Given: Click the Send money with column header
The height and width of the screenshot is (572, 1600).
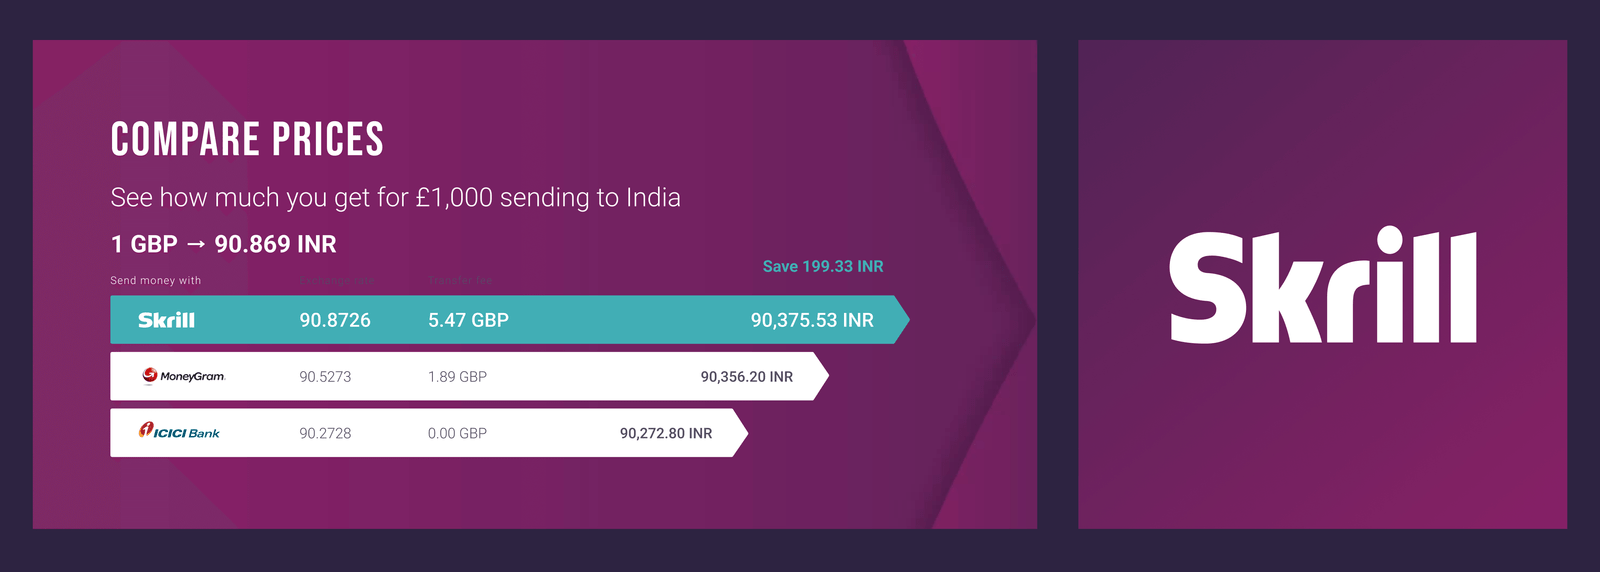Looking at the screenshot, I should 155,281.
